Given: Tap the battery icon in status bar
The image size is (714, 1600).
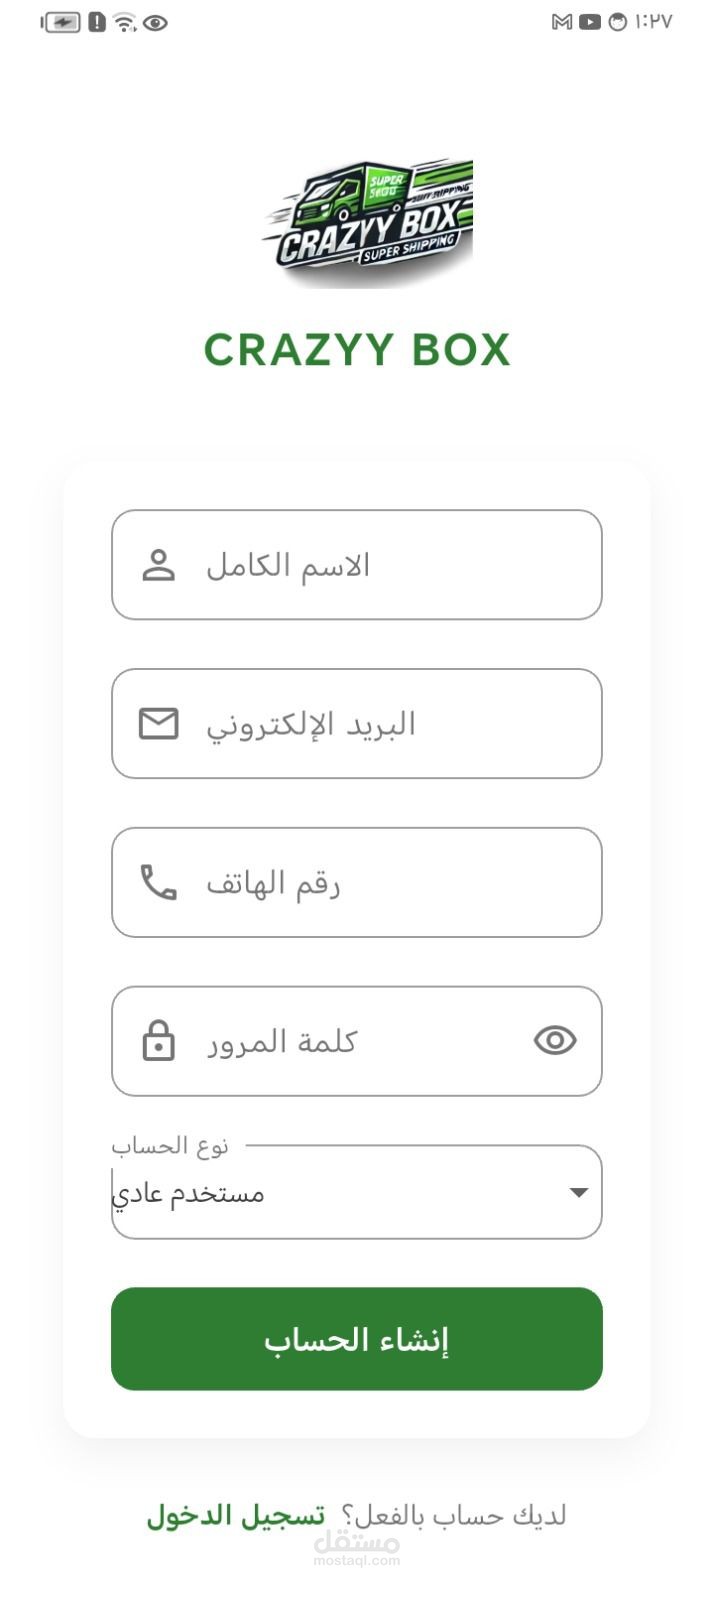Looking at the screenshot, I should [x=61, y=22].
